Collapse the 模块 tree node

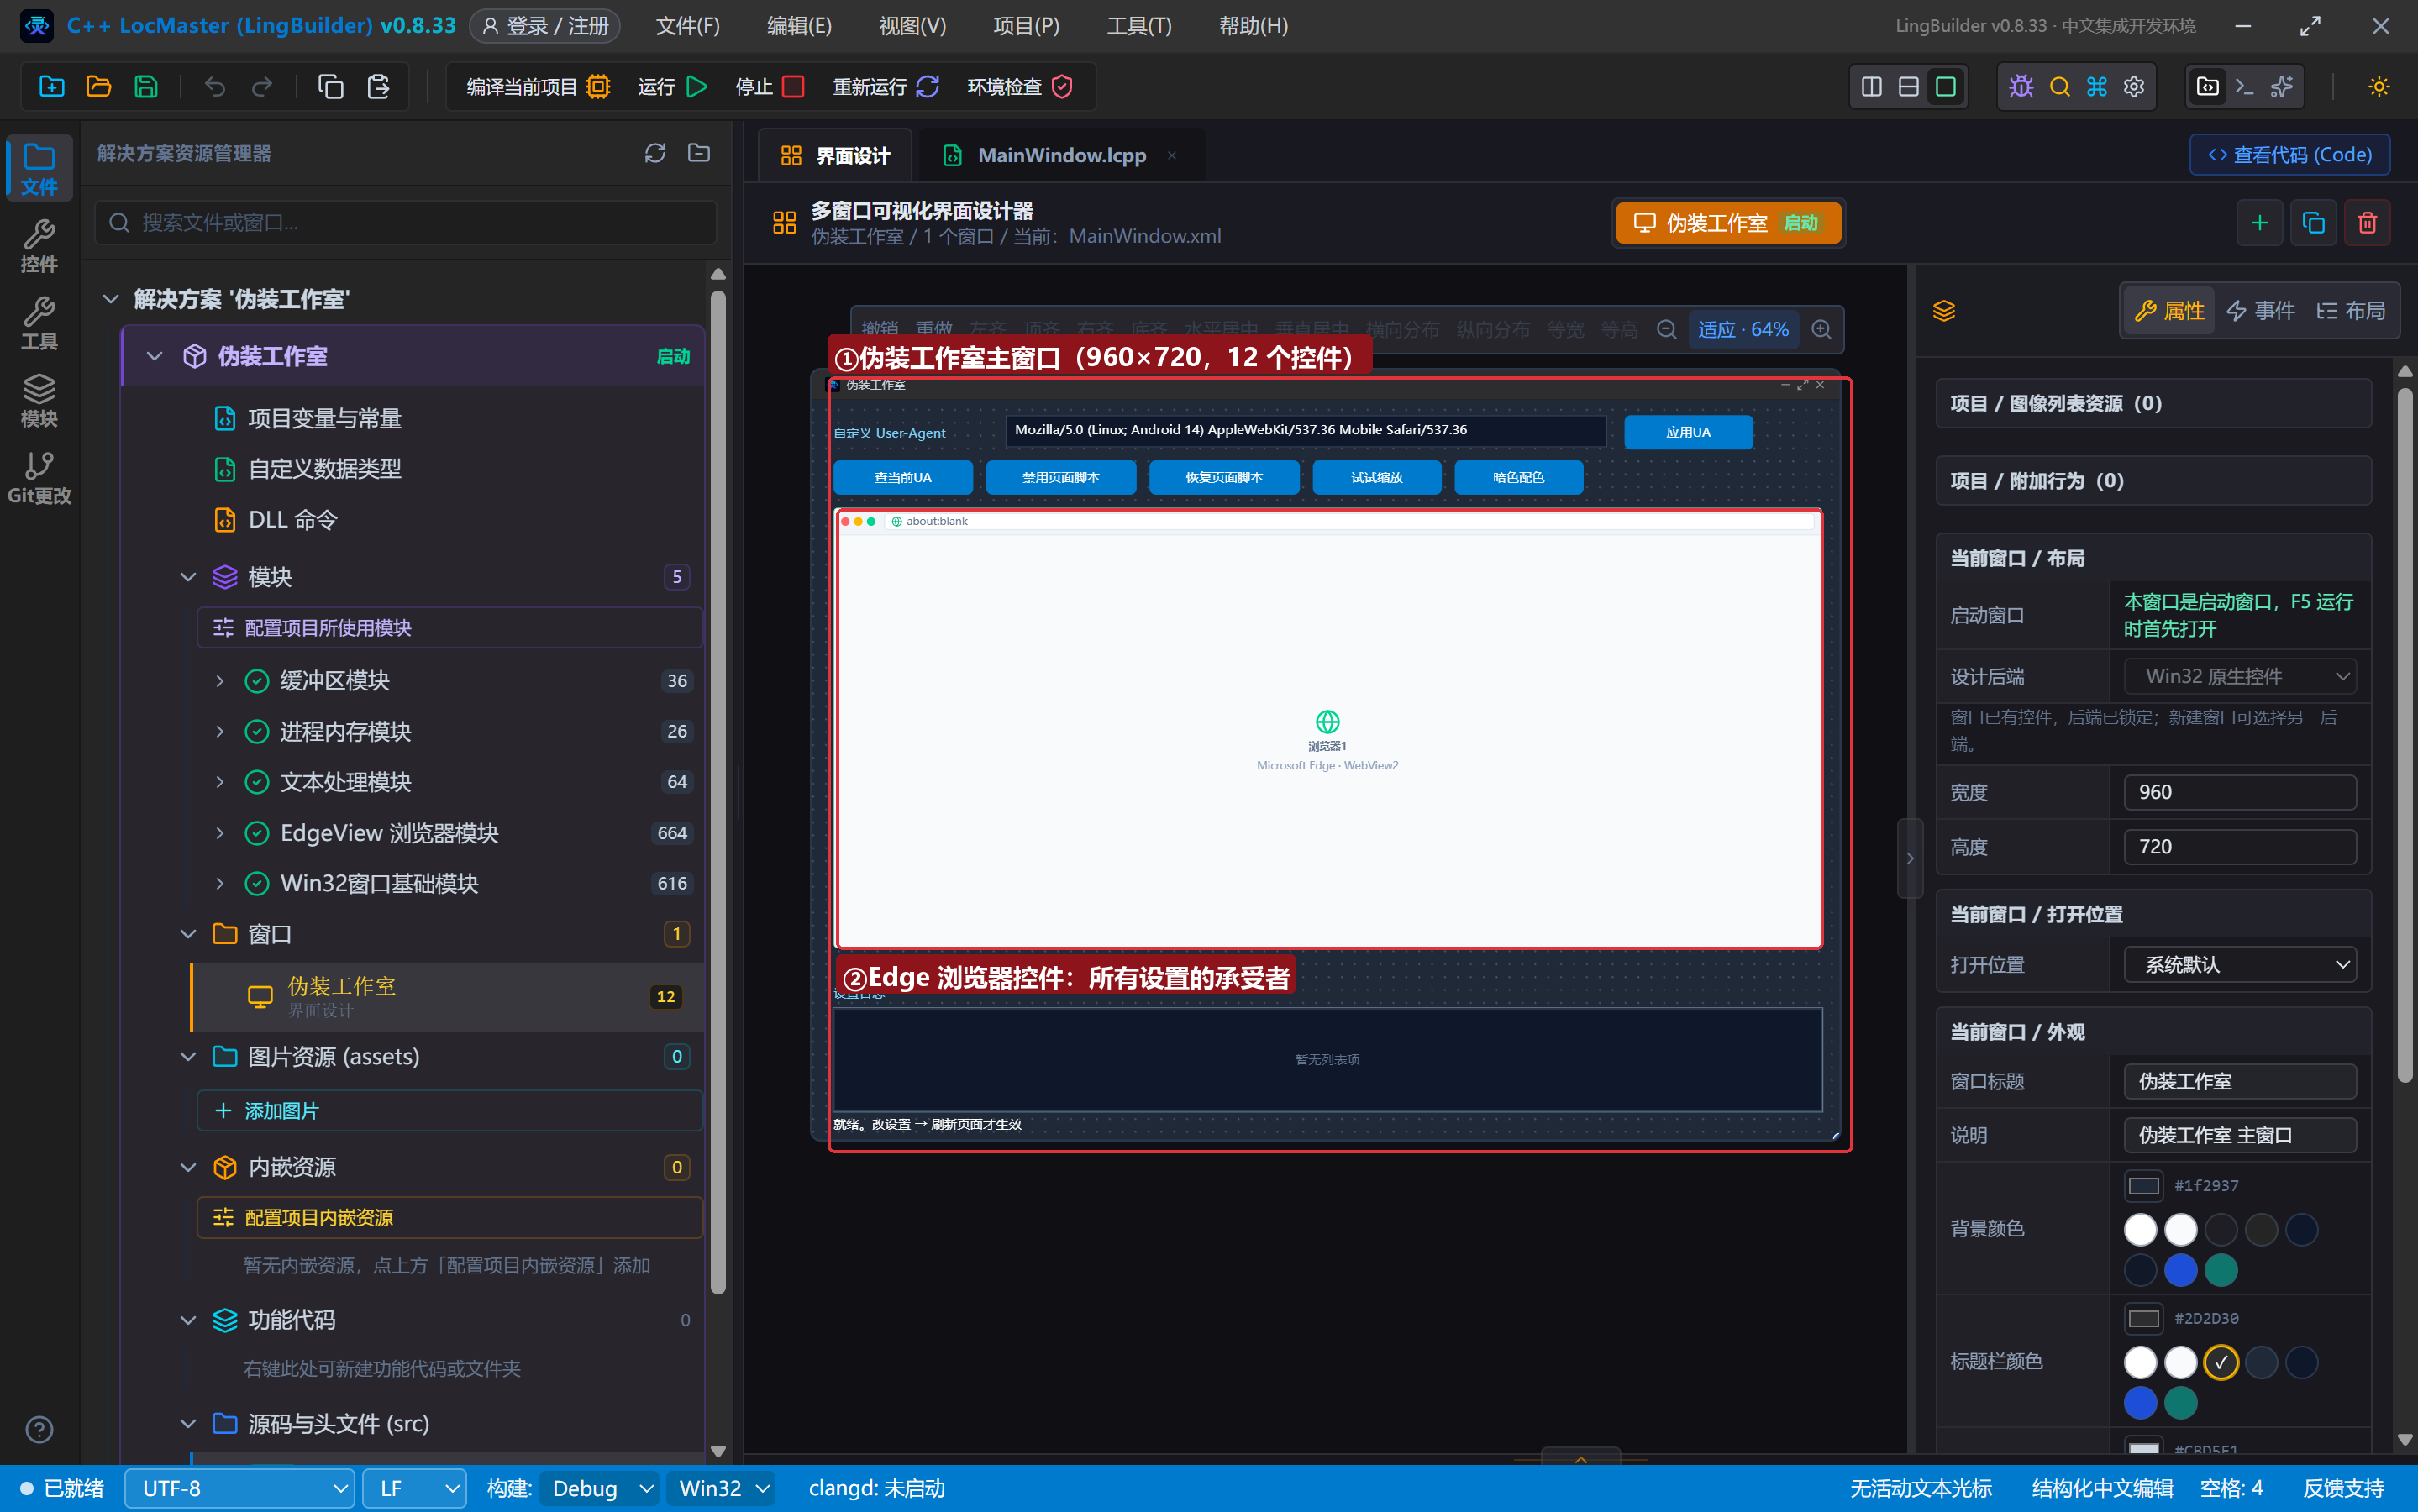pyautogui.click(x=188, y=577)
